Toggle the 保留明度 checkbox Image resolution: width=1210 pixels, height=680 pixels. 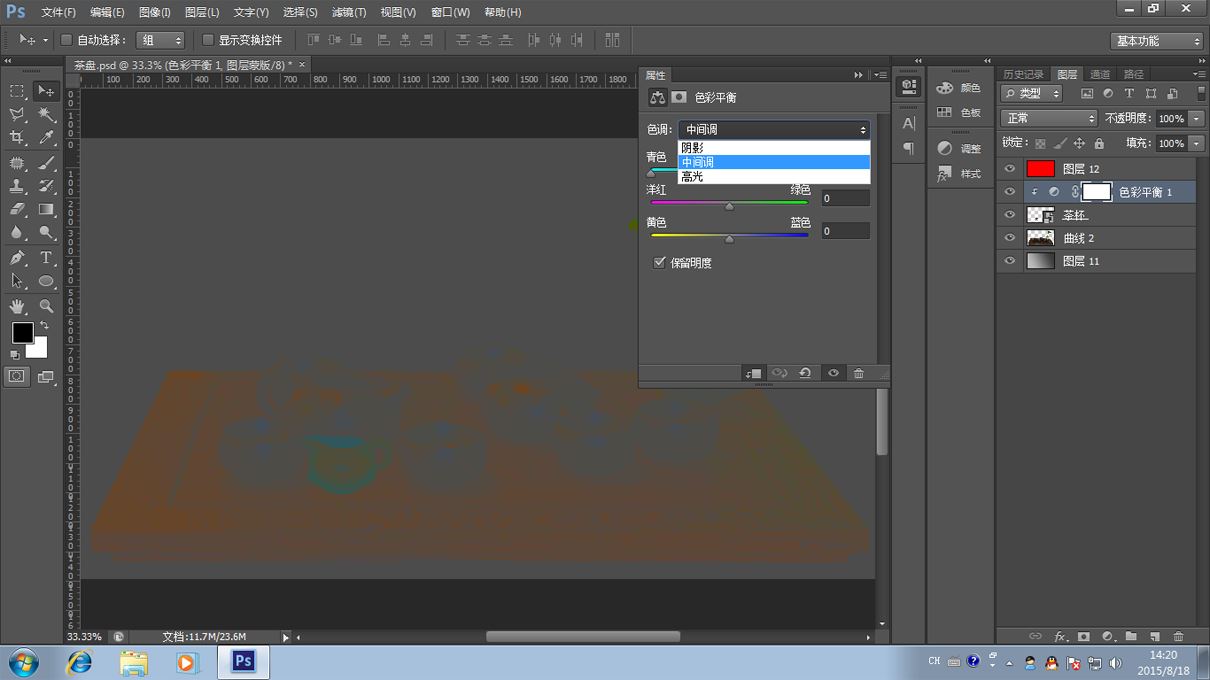(659, 263)
